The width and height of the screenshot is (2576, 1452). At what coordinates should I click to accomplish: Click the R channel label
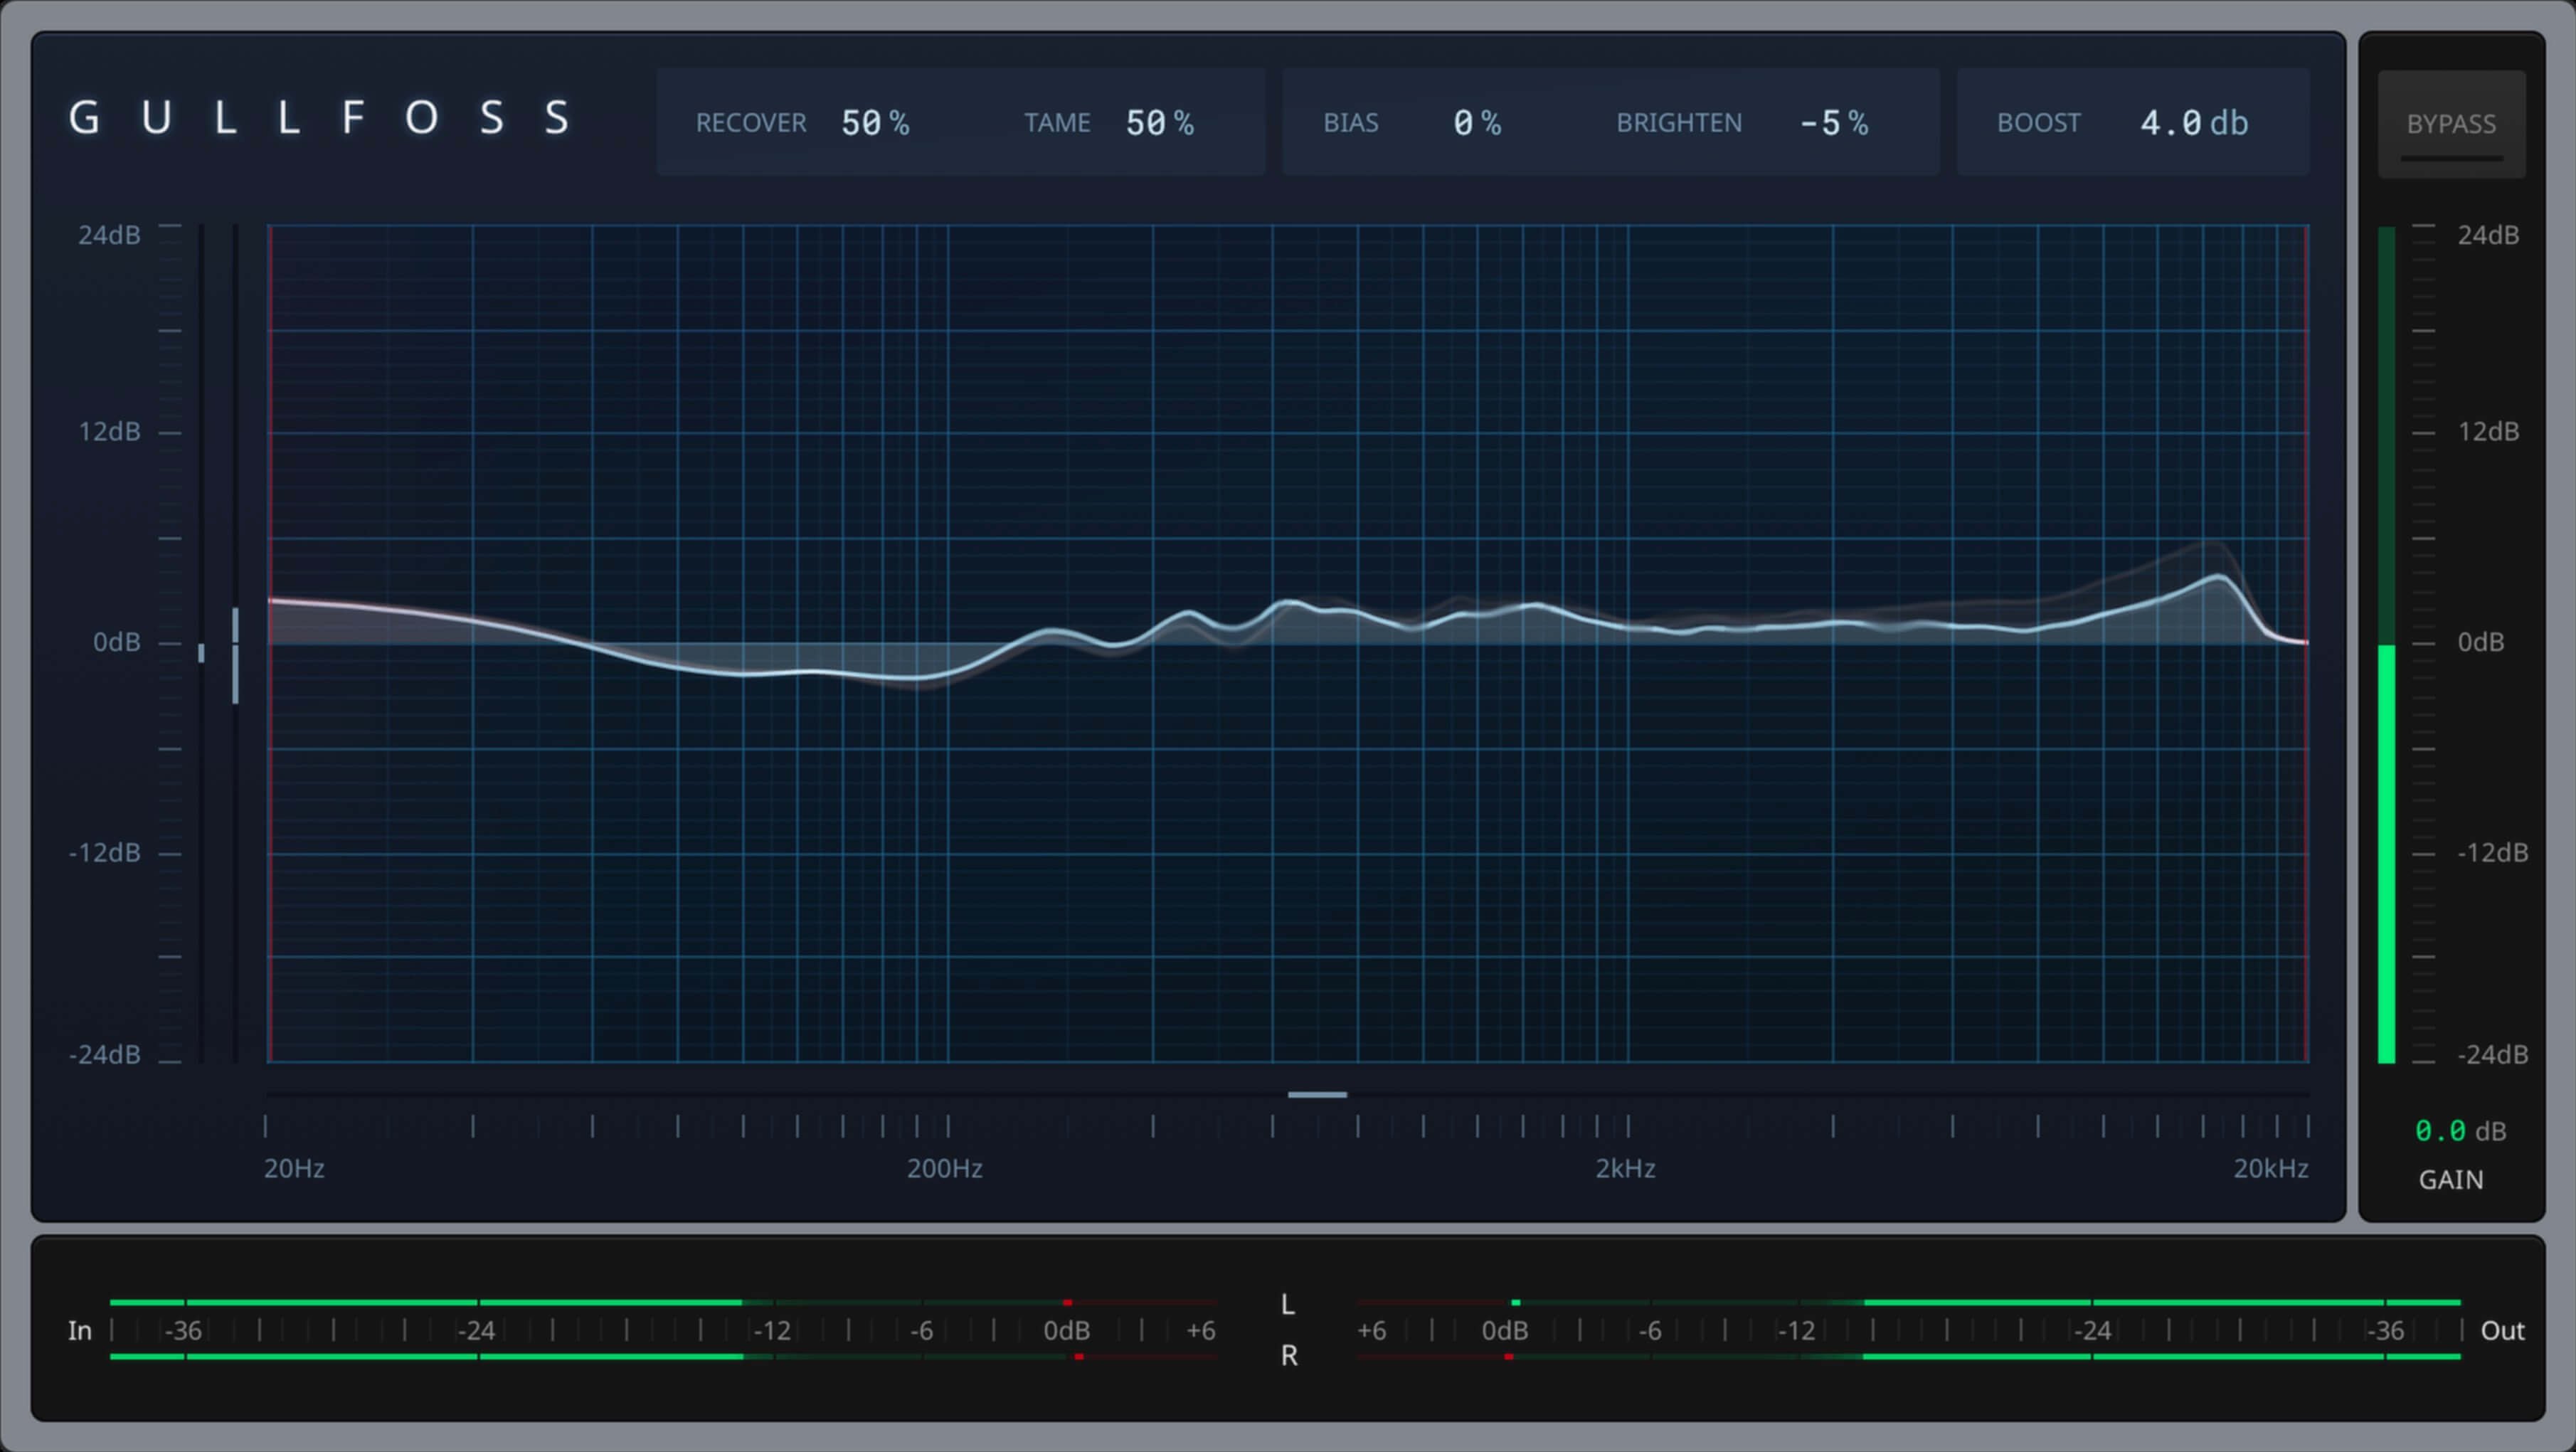(x=1289, y=1356)
